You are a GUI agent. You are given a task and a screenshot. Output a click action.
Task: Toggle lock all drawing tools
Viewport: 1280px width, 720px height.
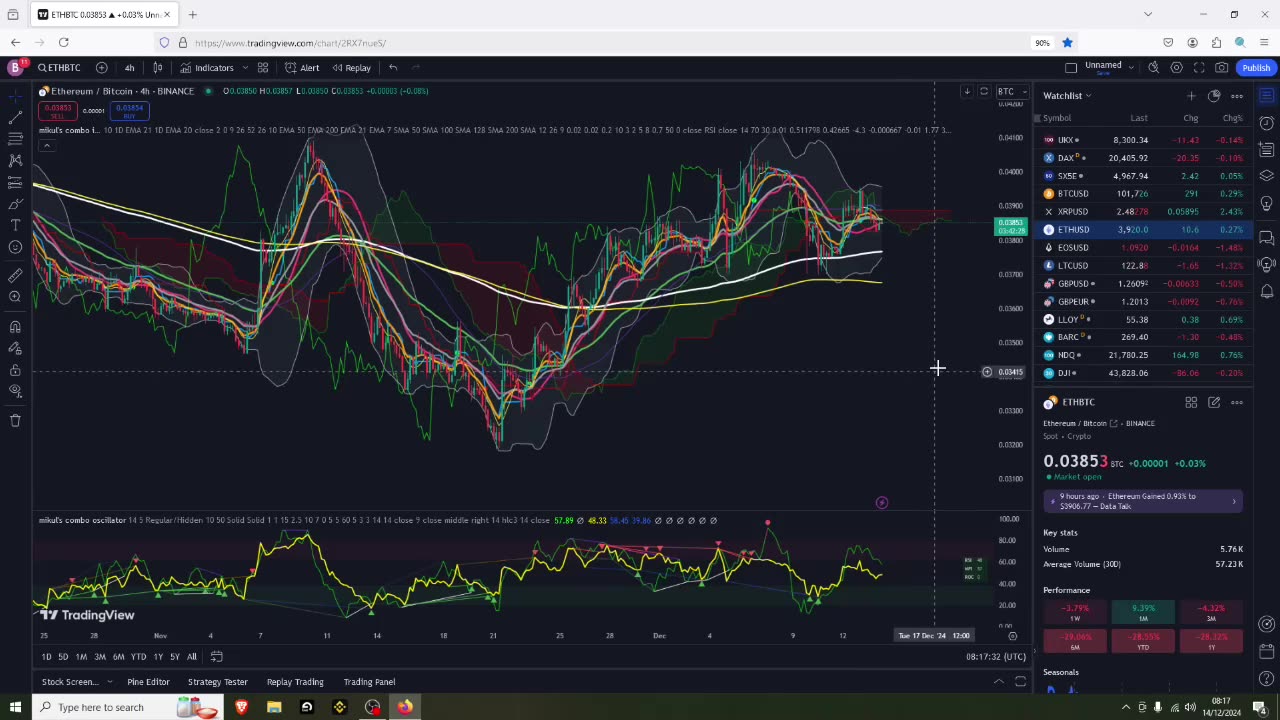click(15, 370)
